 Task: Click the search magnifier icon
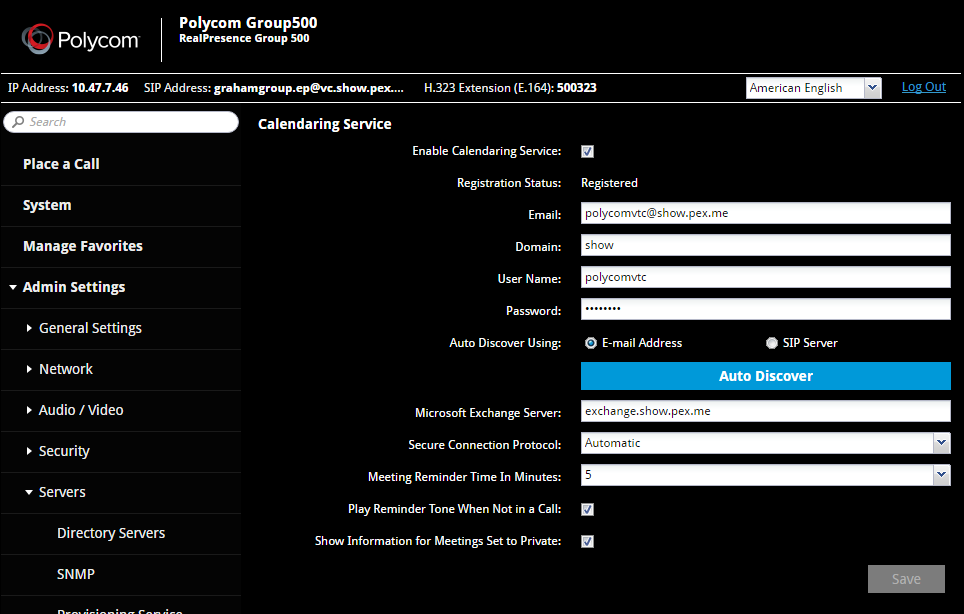pyautogui.click(x=18, y=122)
